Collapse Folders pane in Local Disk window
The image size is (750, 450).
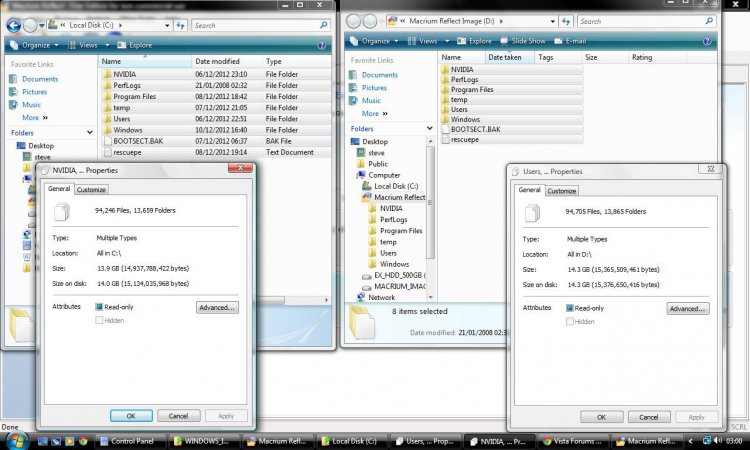point(89,132)
